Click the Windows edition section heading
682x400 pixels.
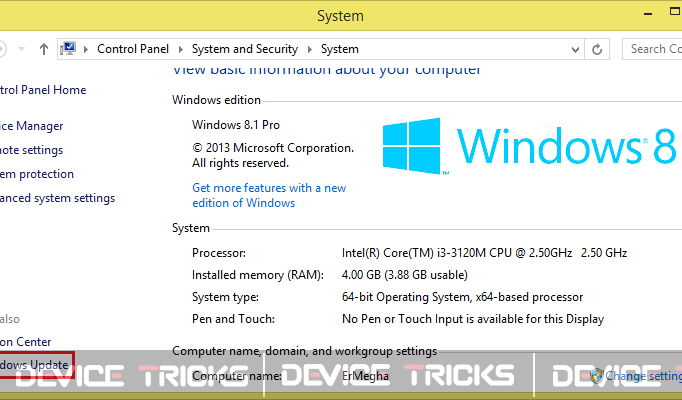[216, 100]
